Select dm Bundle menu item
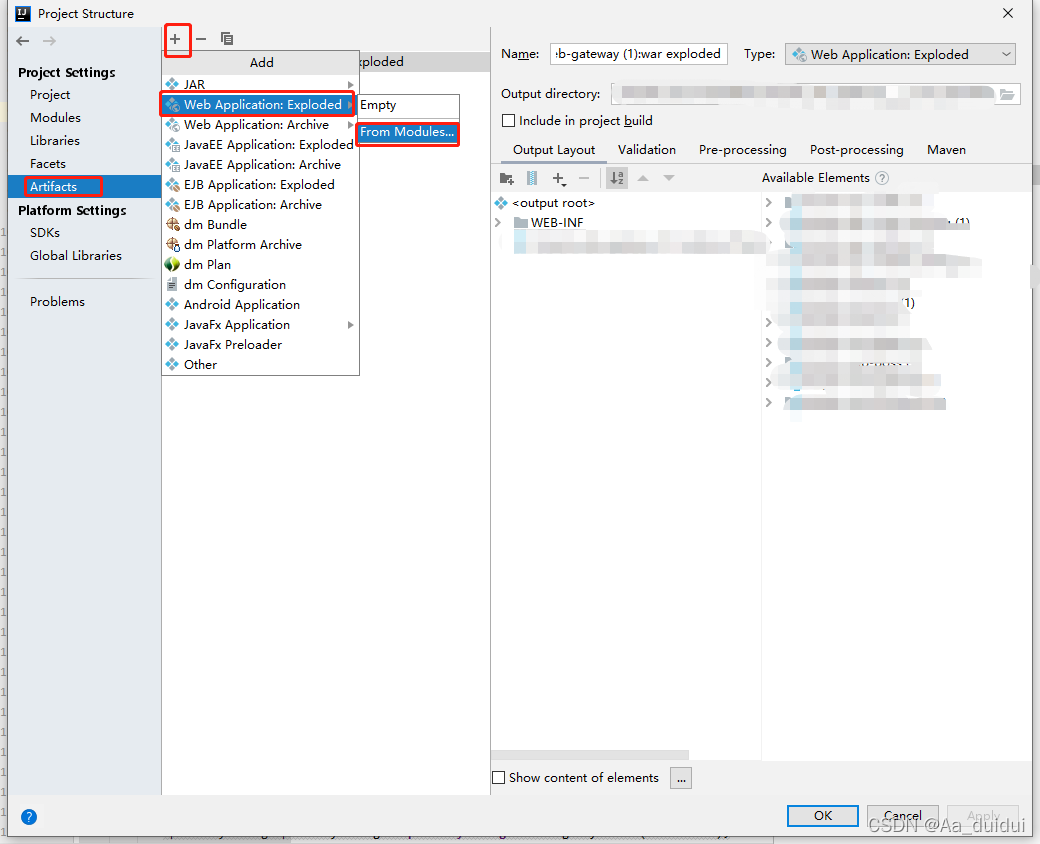 click(260, 224)
